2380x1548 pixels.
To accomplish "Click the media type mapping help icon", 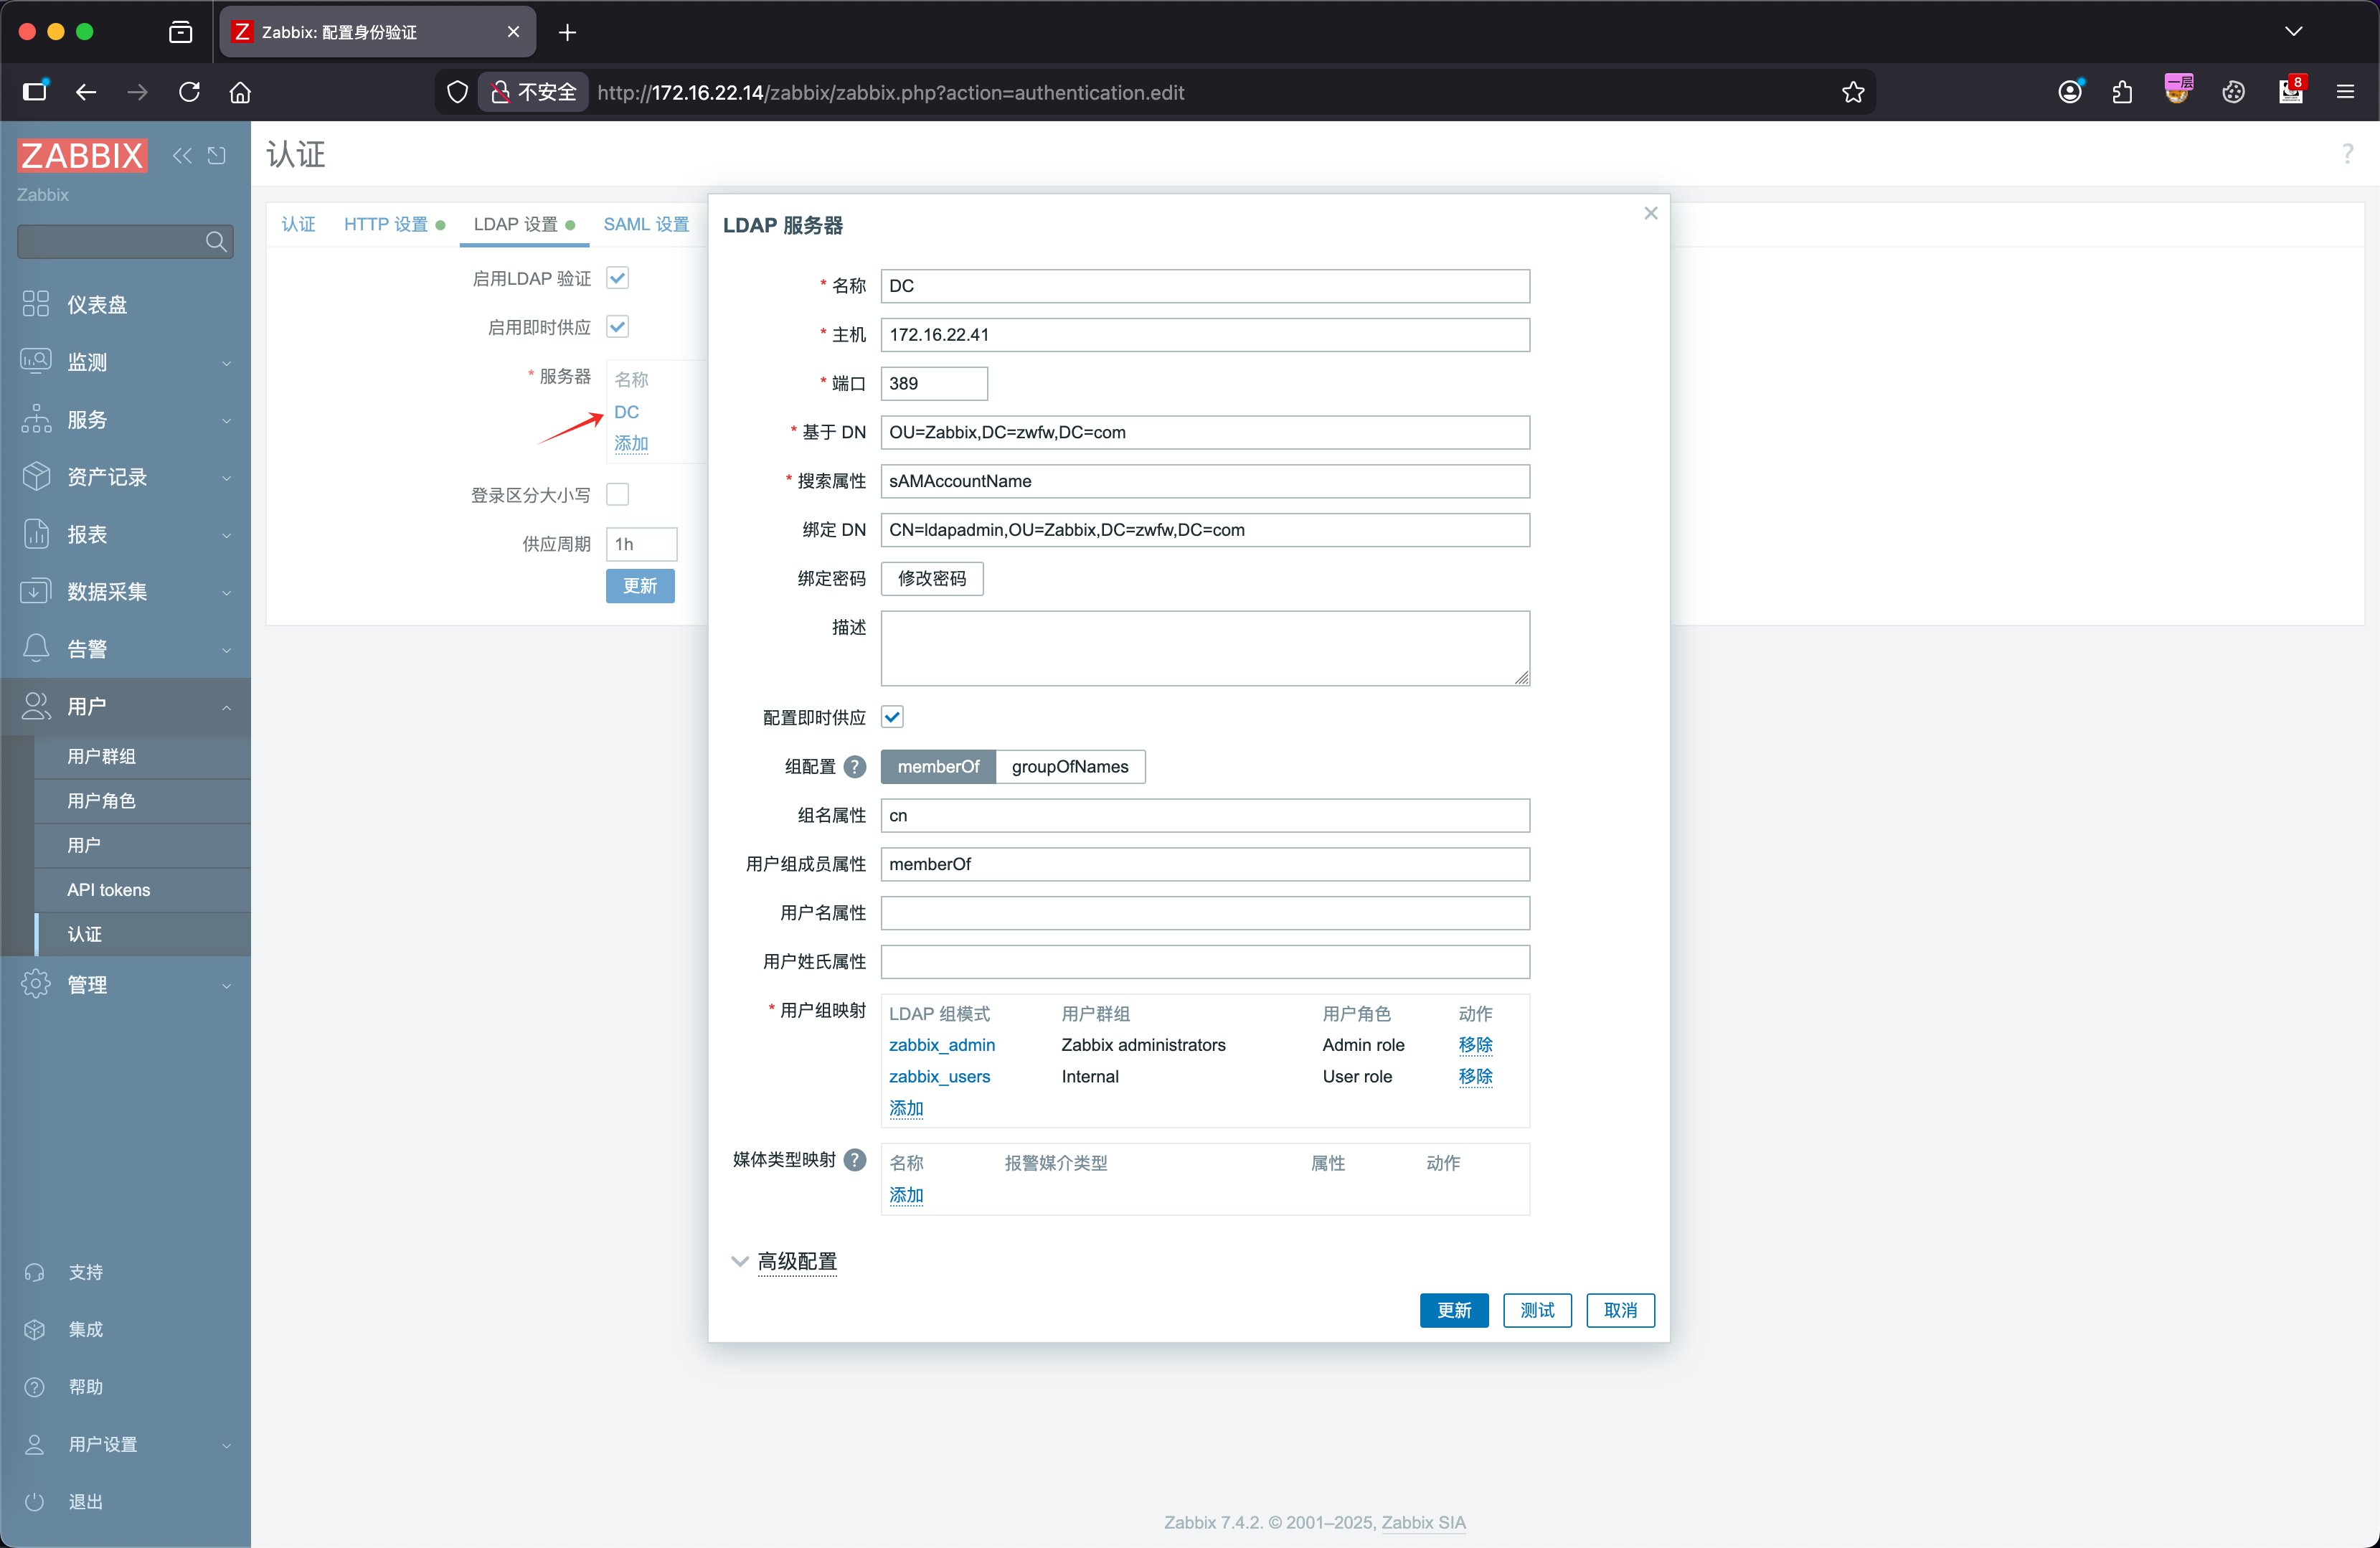I will pyautogui.click(x=855, y=1159).
